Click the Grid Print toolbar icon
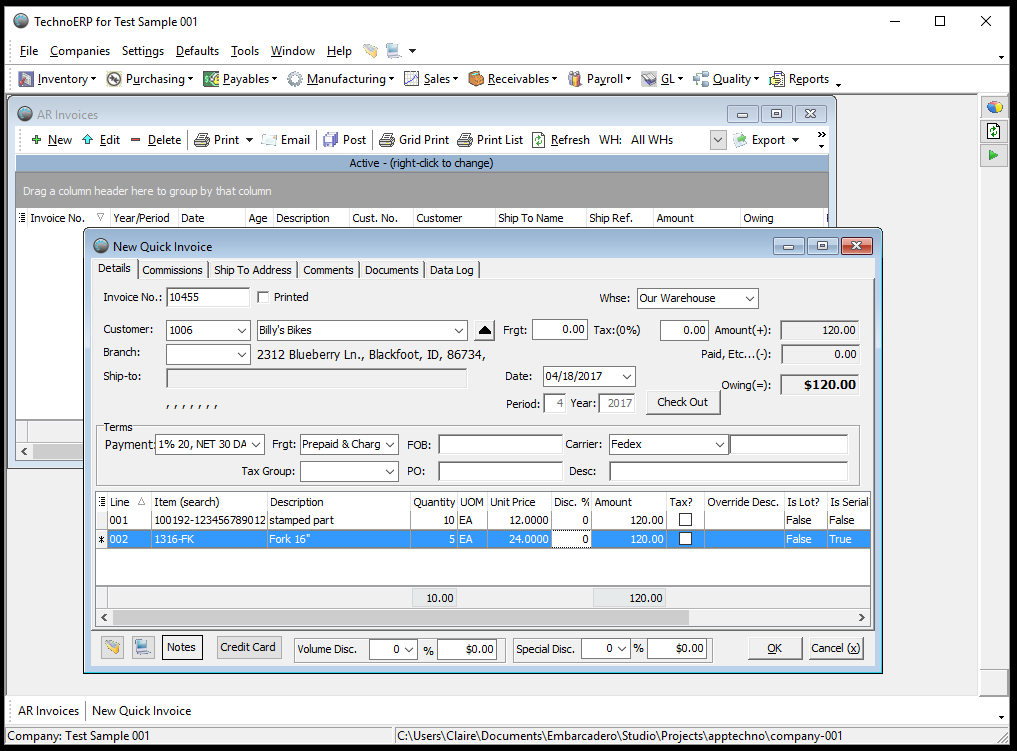This screenshot has height=751, width=1017. (386, 140)
